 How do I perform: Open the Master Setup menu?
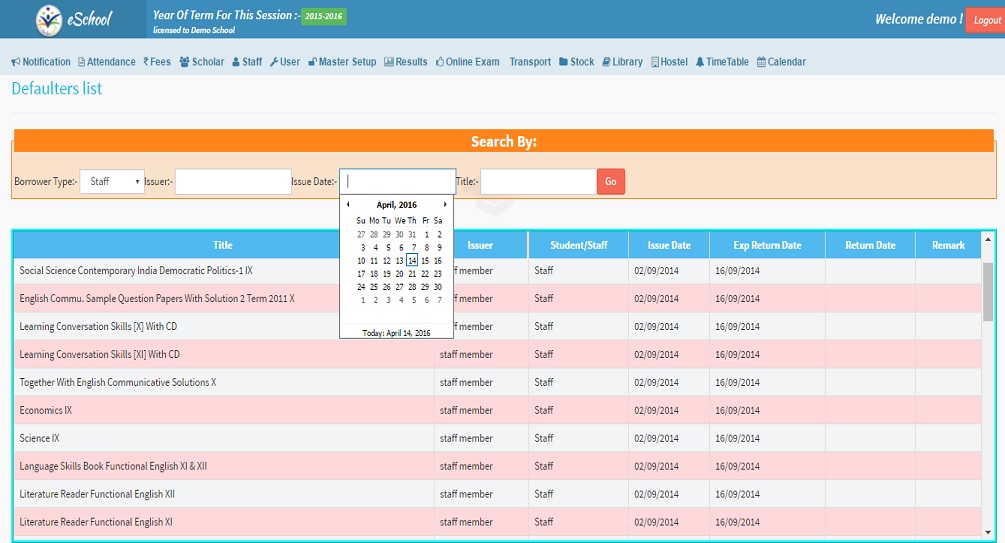342,62
